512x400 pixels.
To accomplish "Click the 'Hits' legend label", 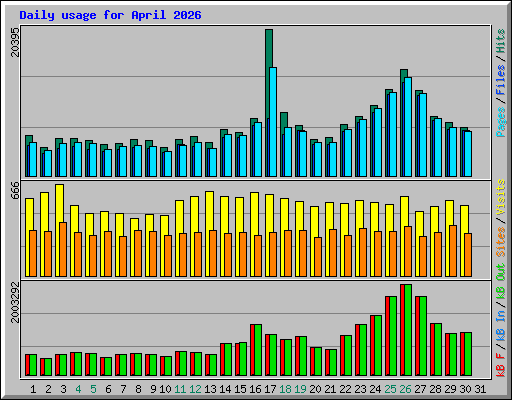I will tap(501, 41).
